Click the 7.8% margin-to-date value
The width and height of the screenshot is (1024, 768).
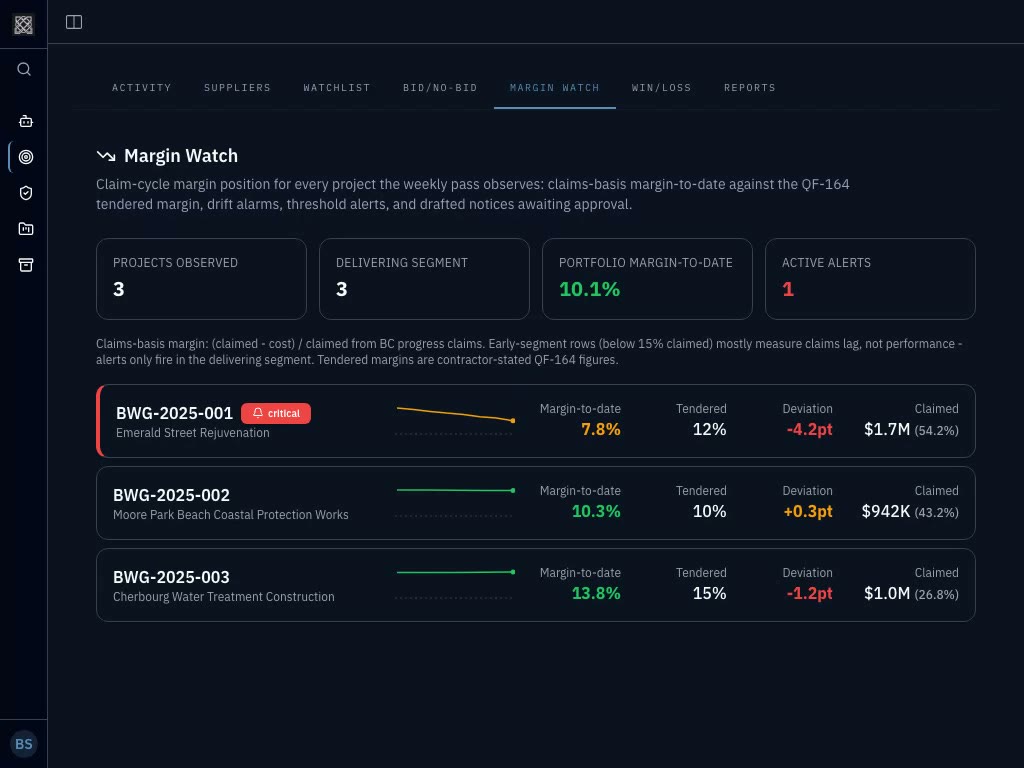(x=601, y=430)
